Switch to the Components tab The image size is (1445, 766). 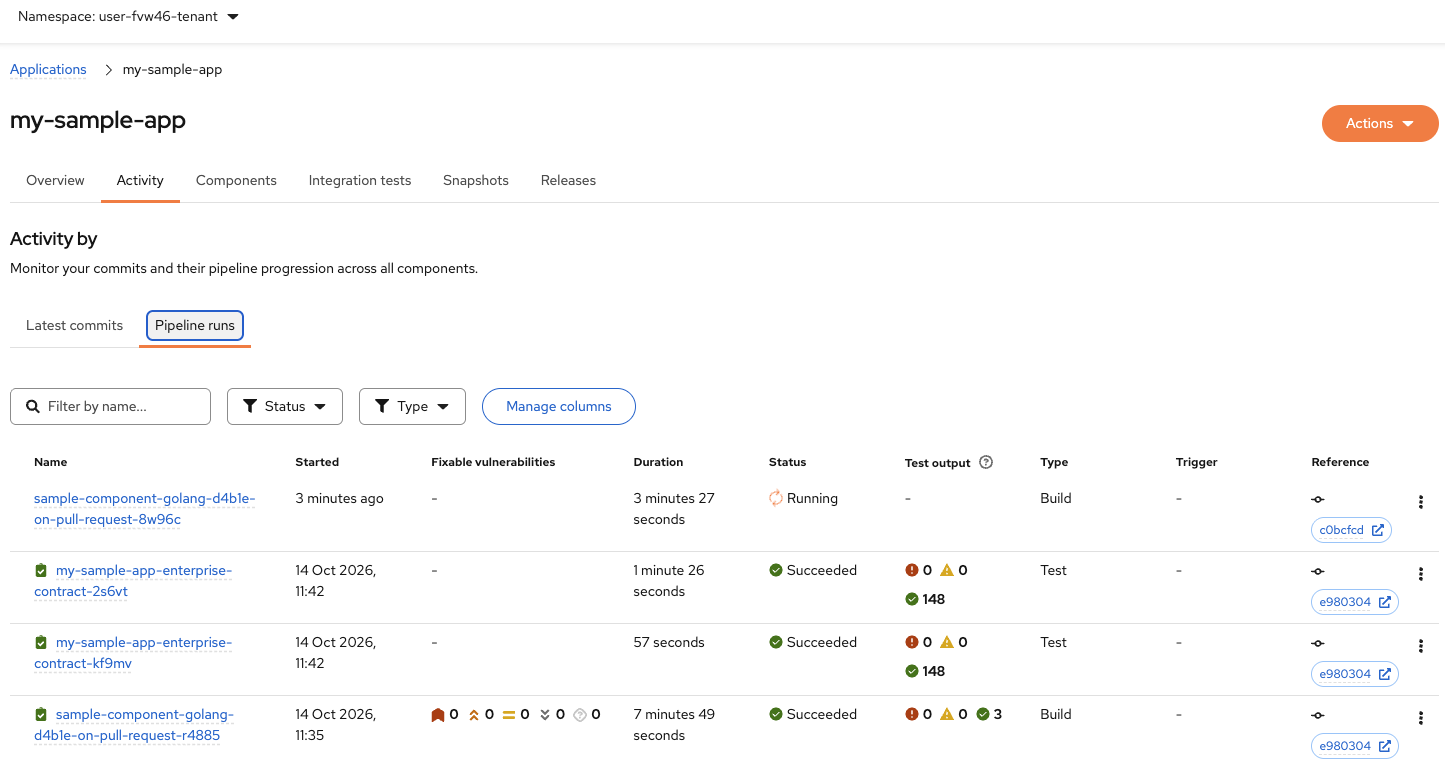[x=236, y=180]
